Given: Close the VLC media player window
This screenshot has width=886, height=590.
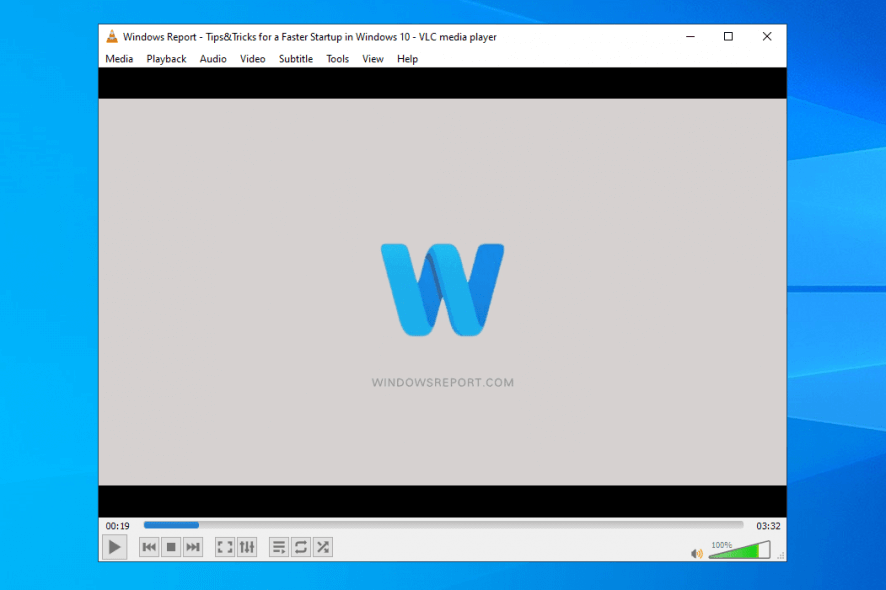Looking at the screenshot, I should click(x=767, y=37).
